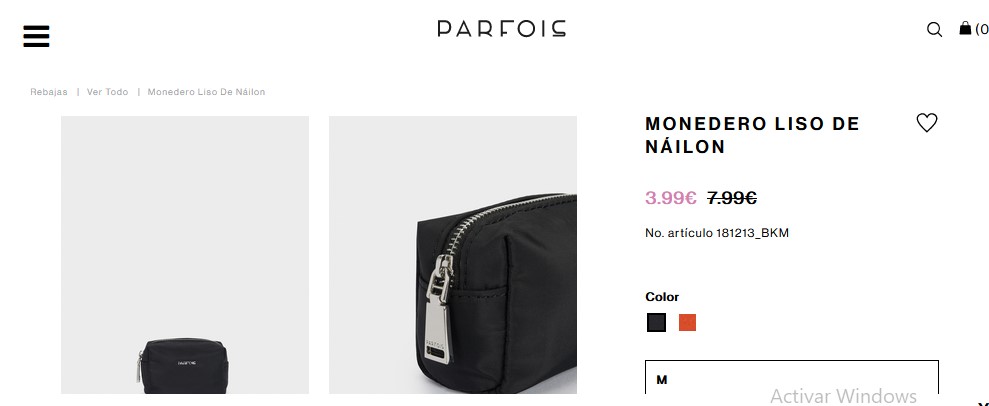Image resolution: width=989 pixels, height=406 pixels.
Task: Click the original price 7.99€
Action: [x=732, y=198]
